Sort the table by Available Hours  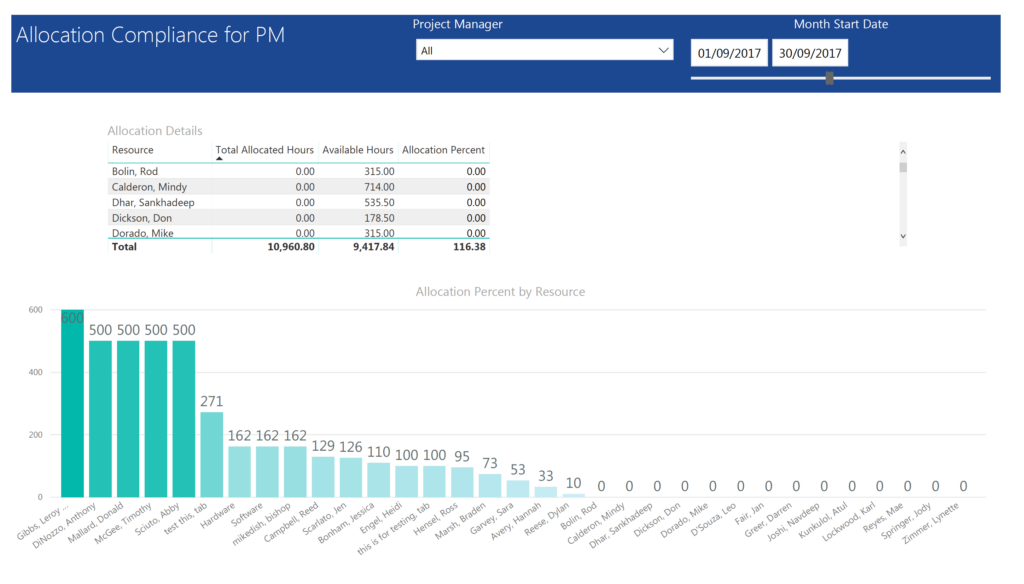click(358, 150)
